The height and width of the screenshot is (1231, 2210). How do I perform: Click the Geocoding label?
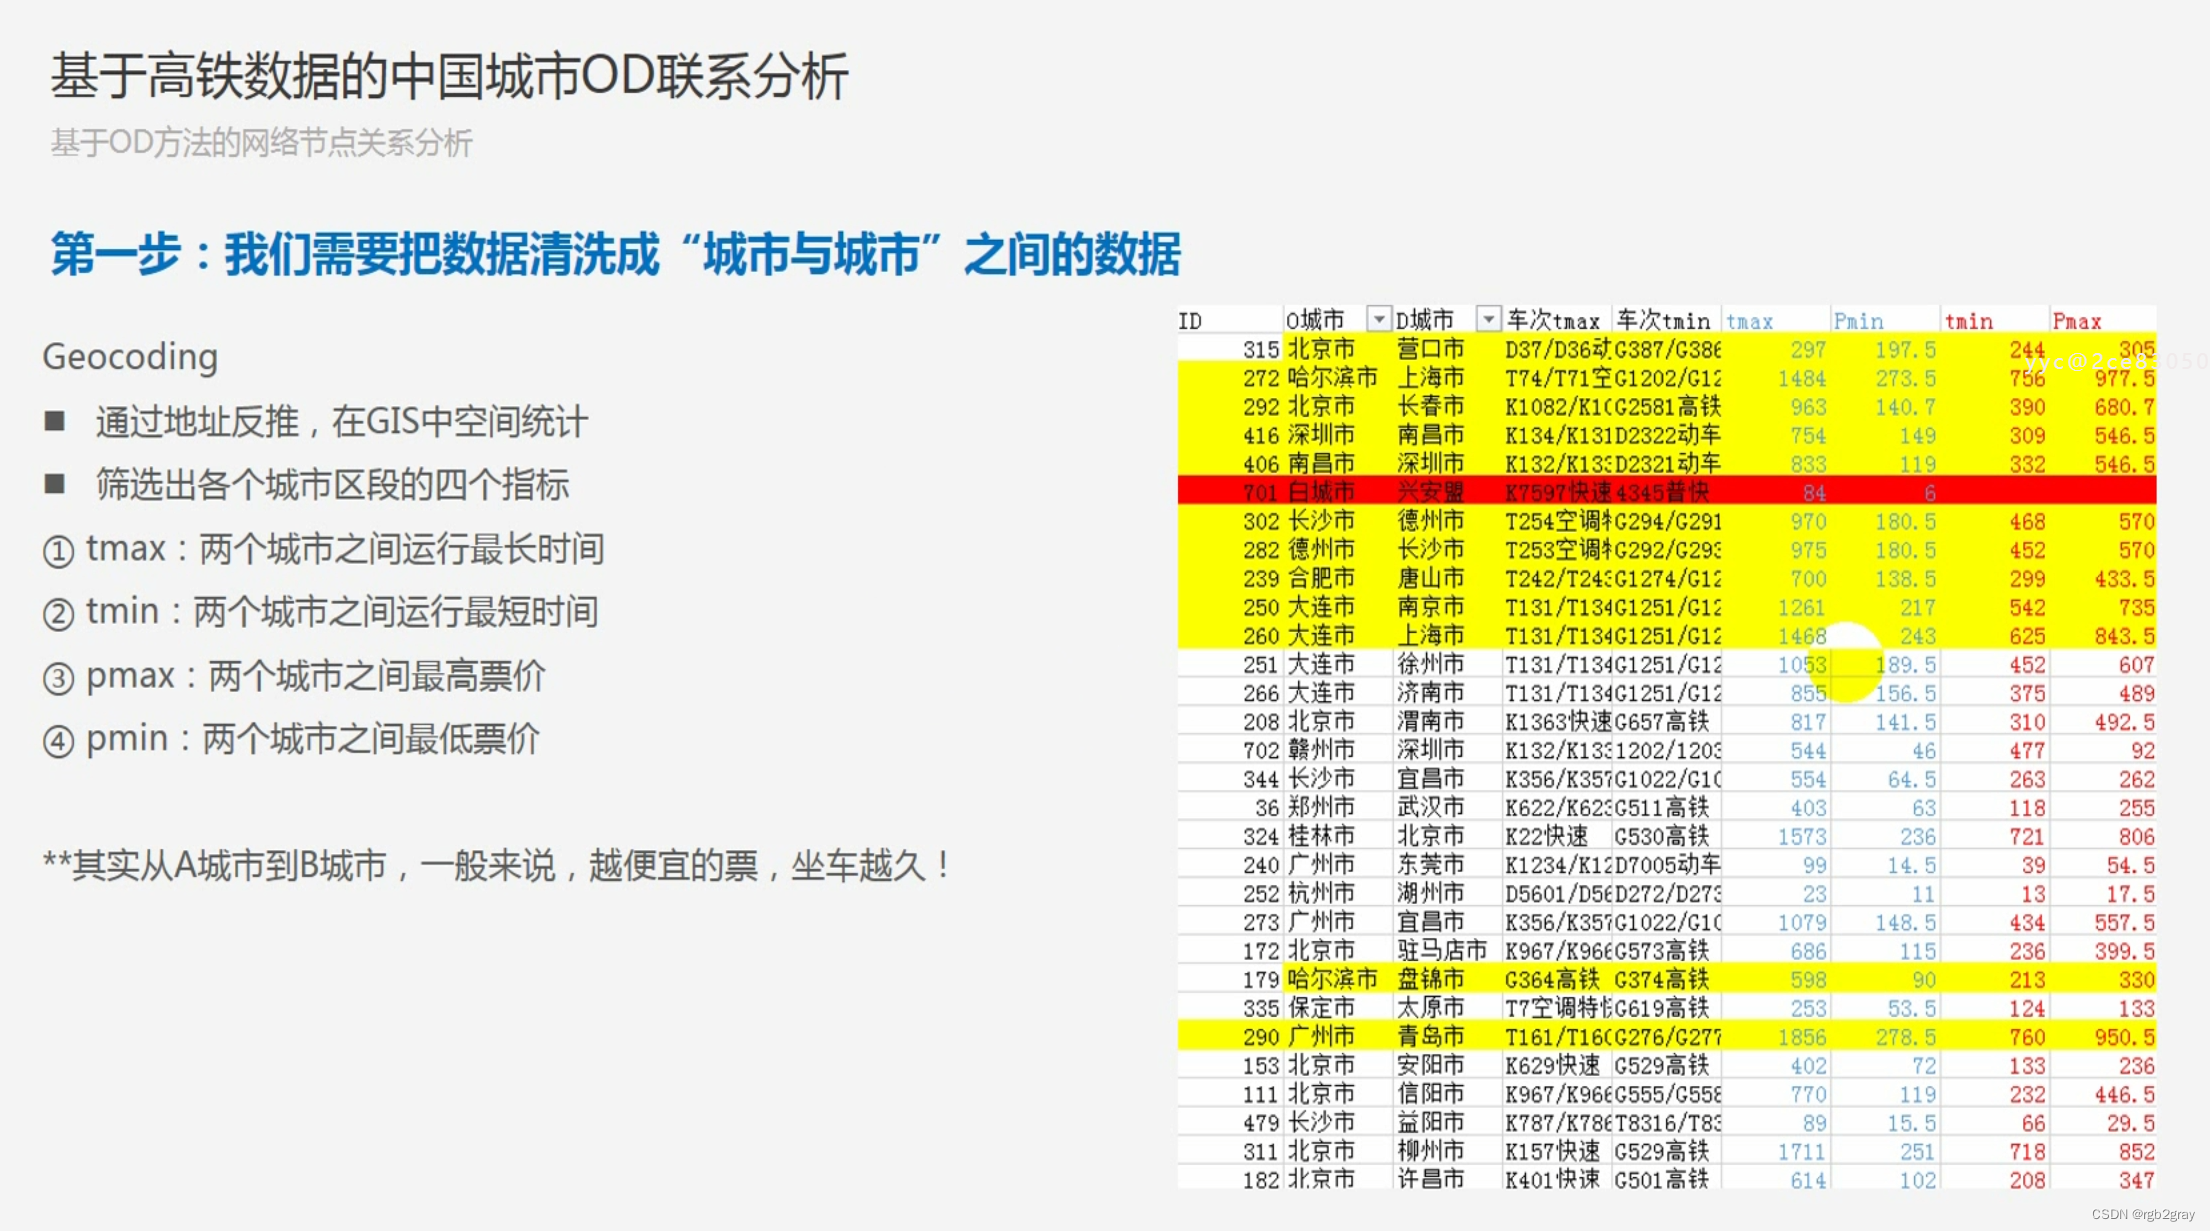pos(130,357)
